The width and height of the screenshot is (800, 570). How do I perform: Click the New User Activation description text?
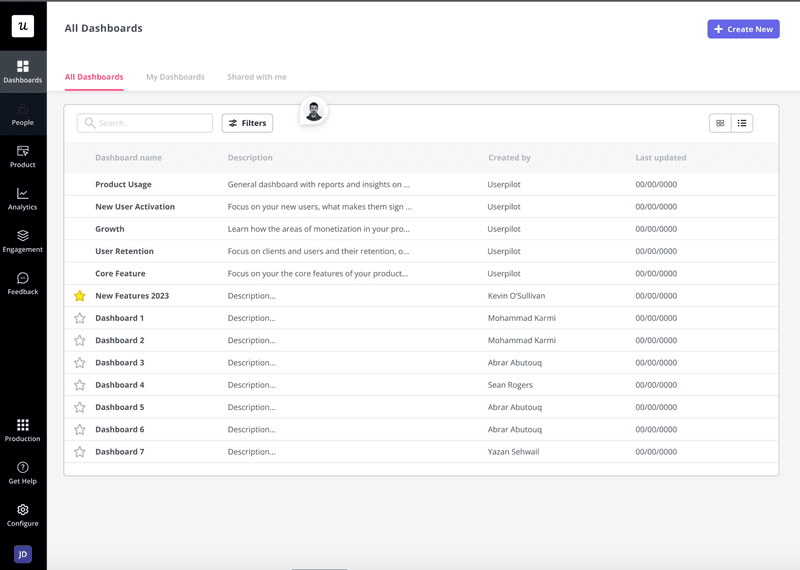click(x=319, y=207)
